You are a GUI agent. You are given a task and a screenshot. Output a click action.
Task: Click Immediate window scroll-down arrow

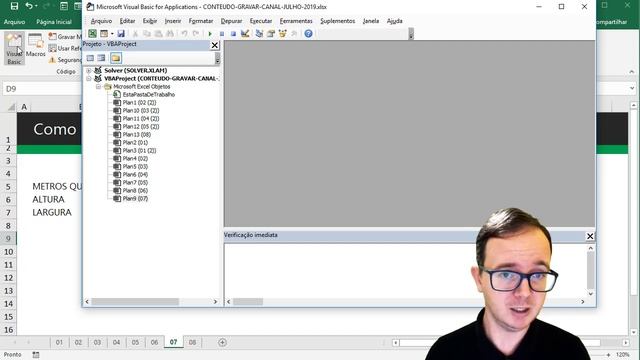(590, 293)
